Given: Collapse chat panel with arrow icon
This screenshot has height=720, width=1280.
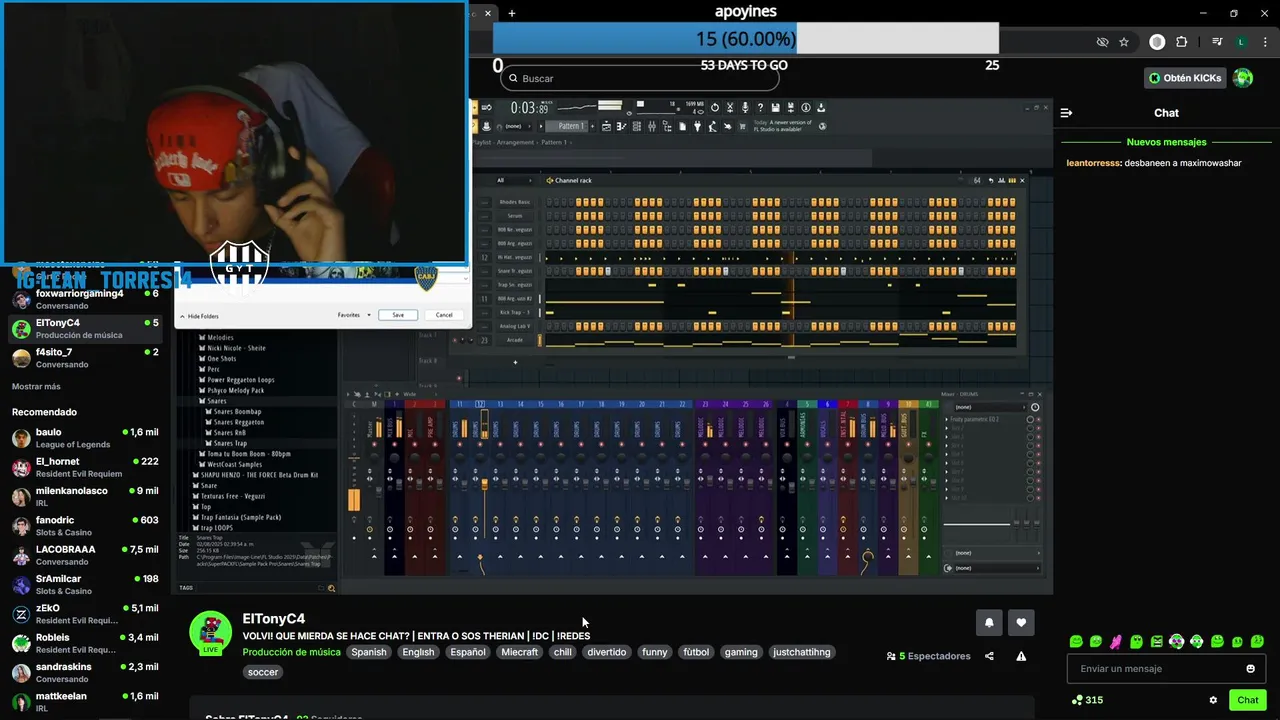Looking at the screenshot, I should 1066,113.
